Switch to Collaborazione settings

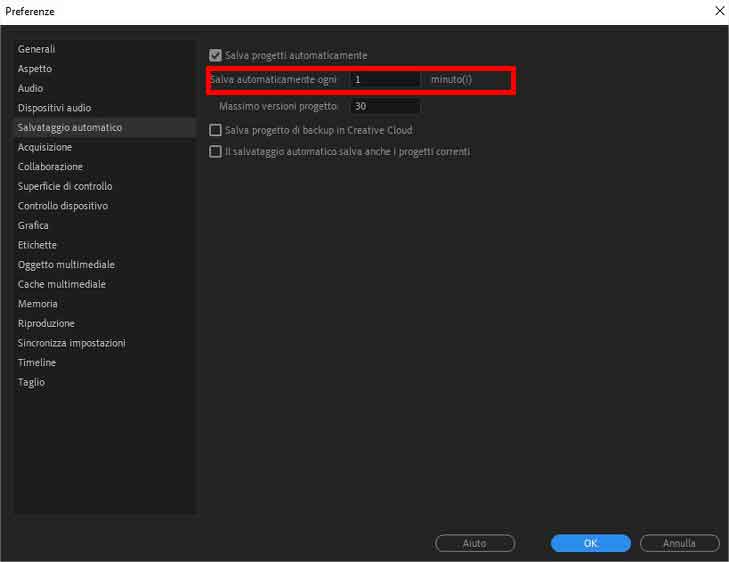(x=50, y=167)
